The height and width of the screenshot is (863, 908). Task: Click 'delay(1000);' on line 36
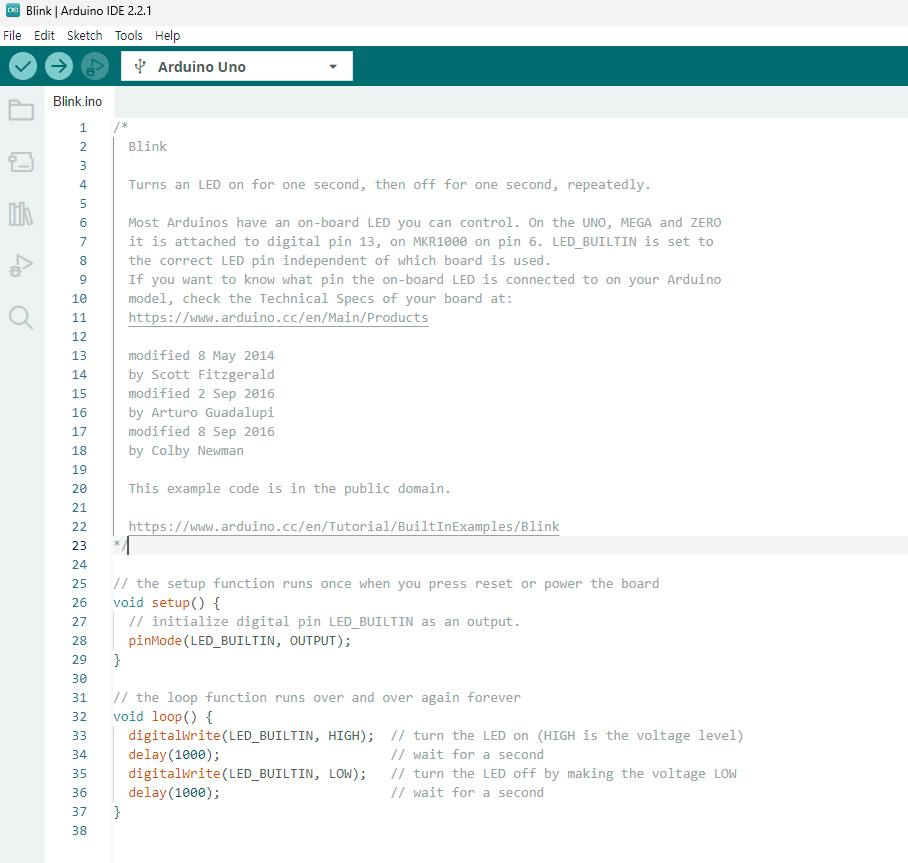pyautogui.click(x=174, y=793)
